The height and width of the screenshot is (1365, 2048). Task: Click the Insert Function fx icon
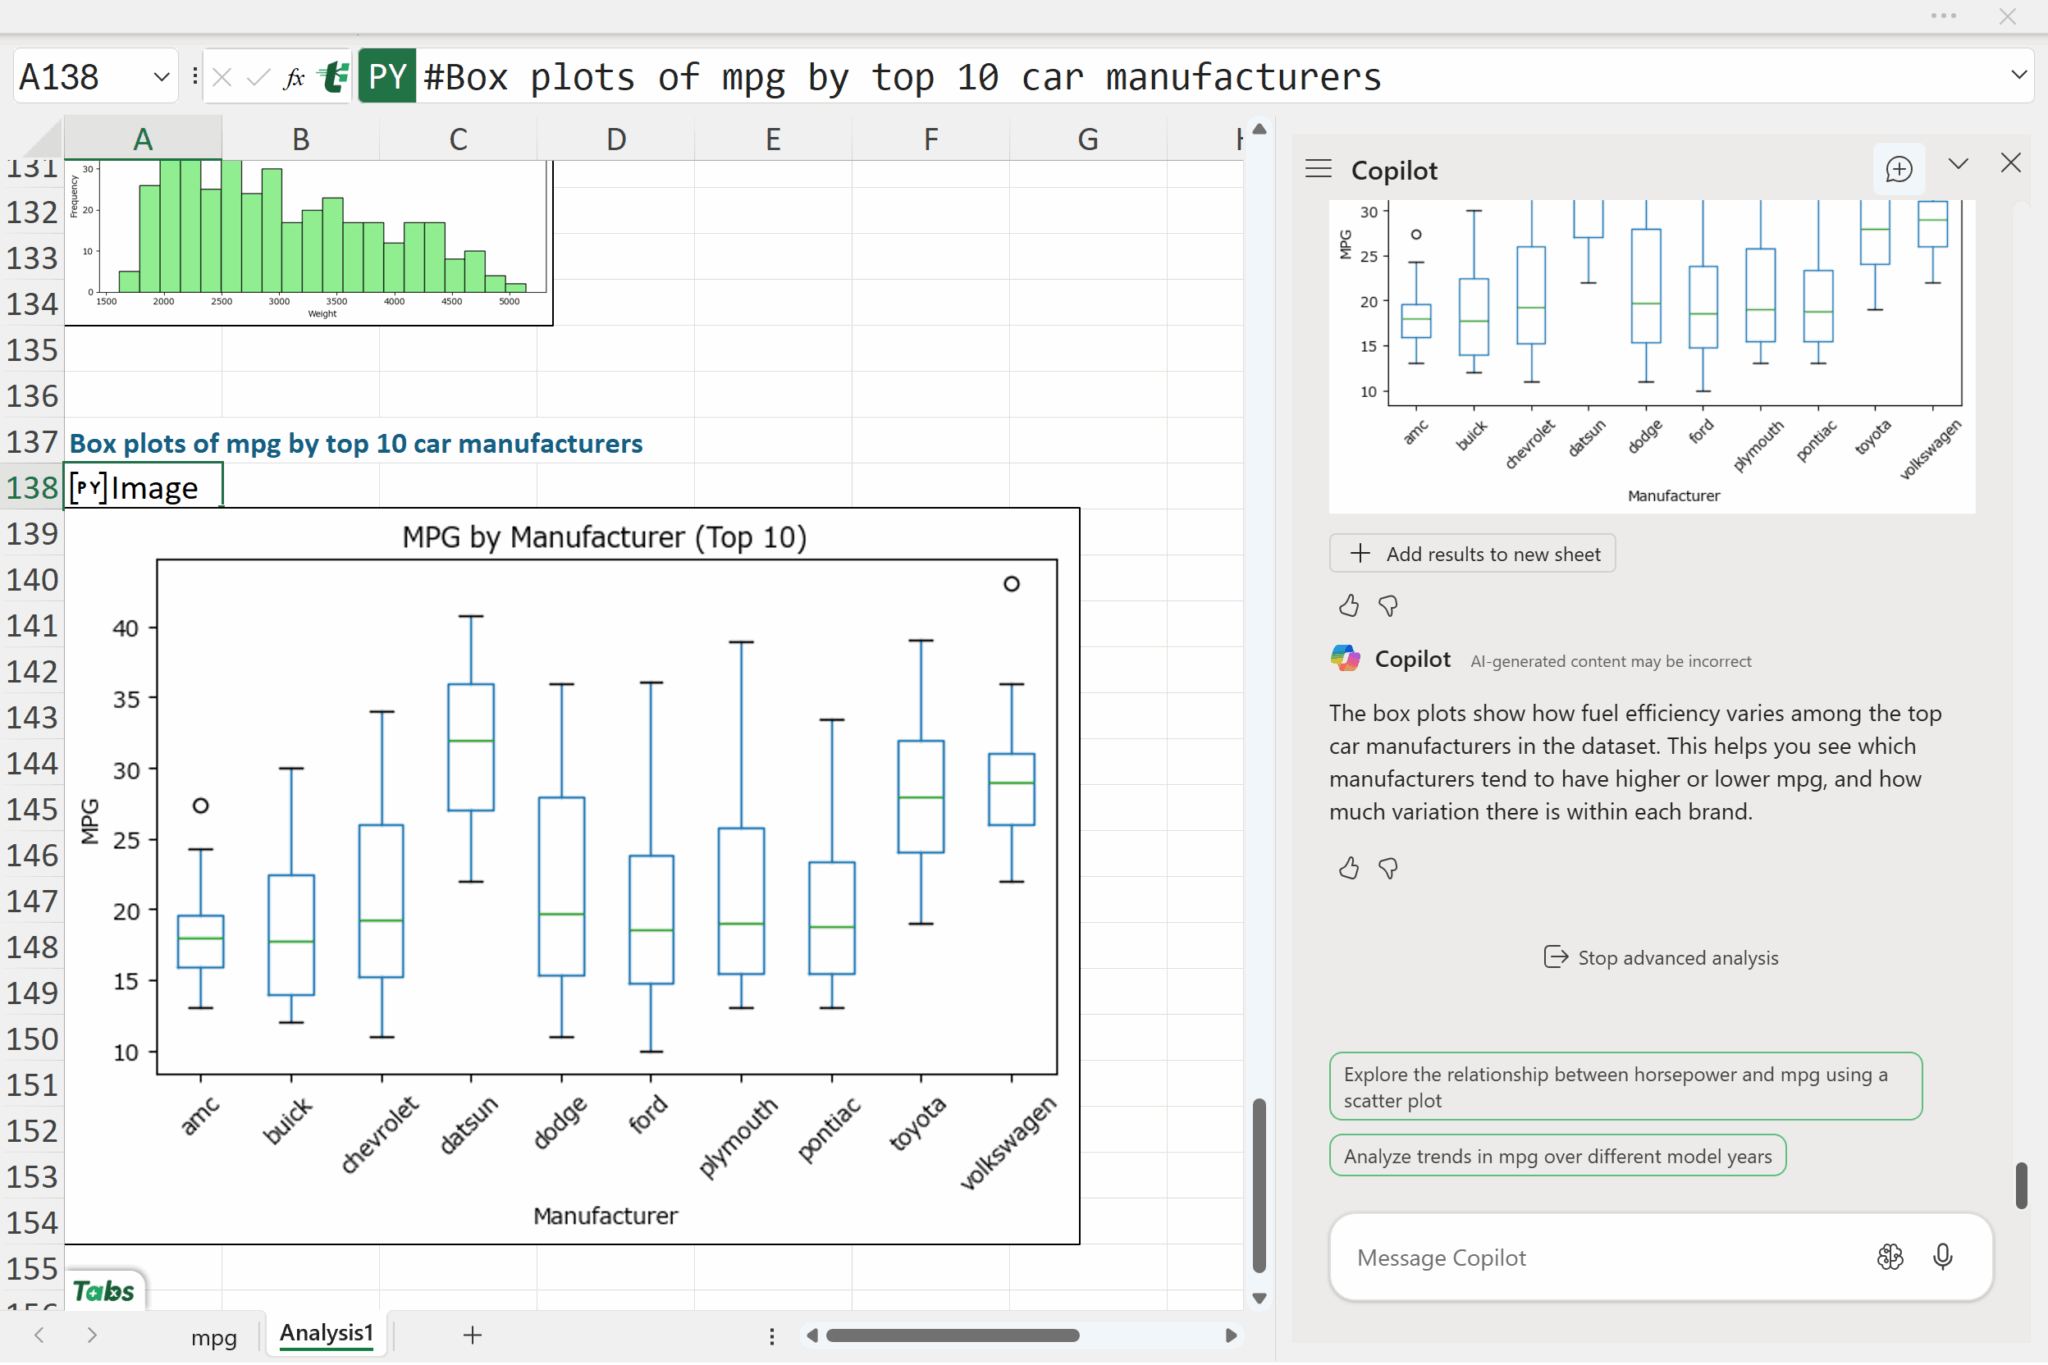point(294,77)
